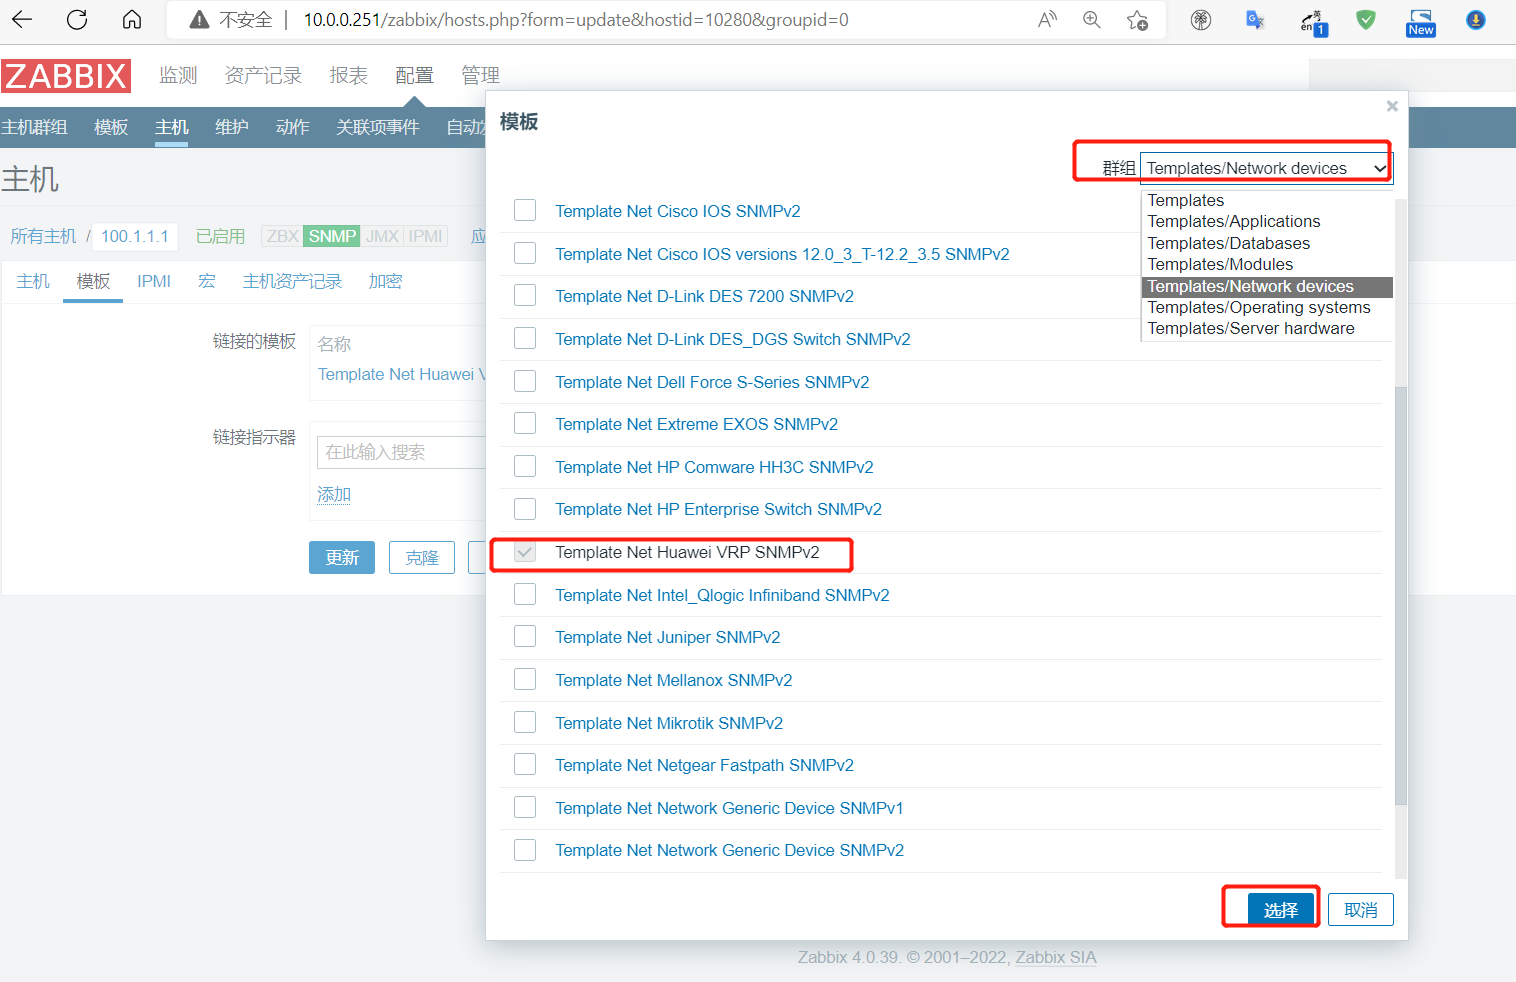Screen dimensions: 1516x982
Task: Click the 已启用 status link
Action: coord(220,236)
